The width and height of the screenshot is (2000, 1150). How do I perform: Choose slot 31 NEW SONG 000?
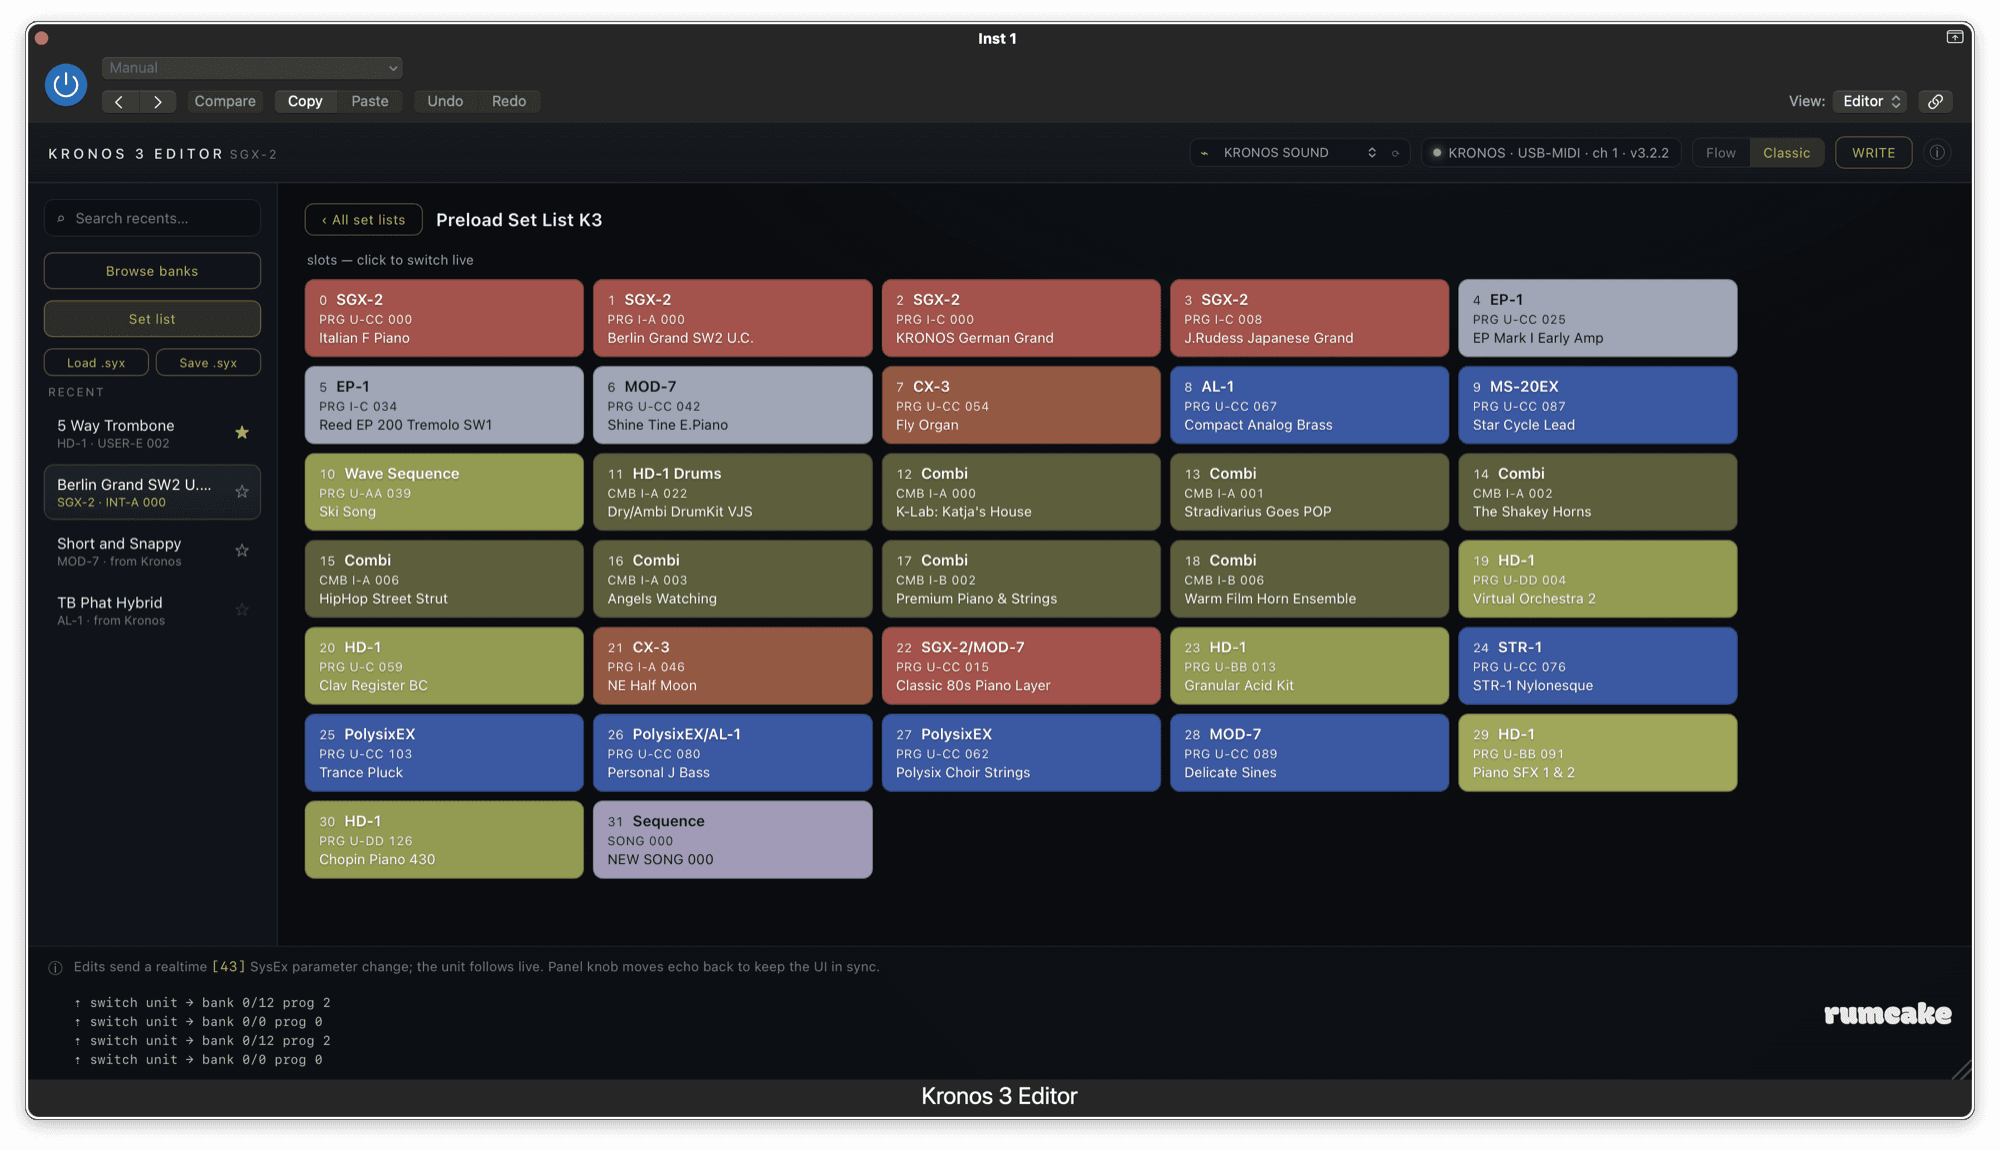click(732, 840)
